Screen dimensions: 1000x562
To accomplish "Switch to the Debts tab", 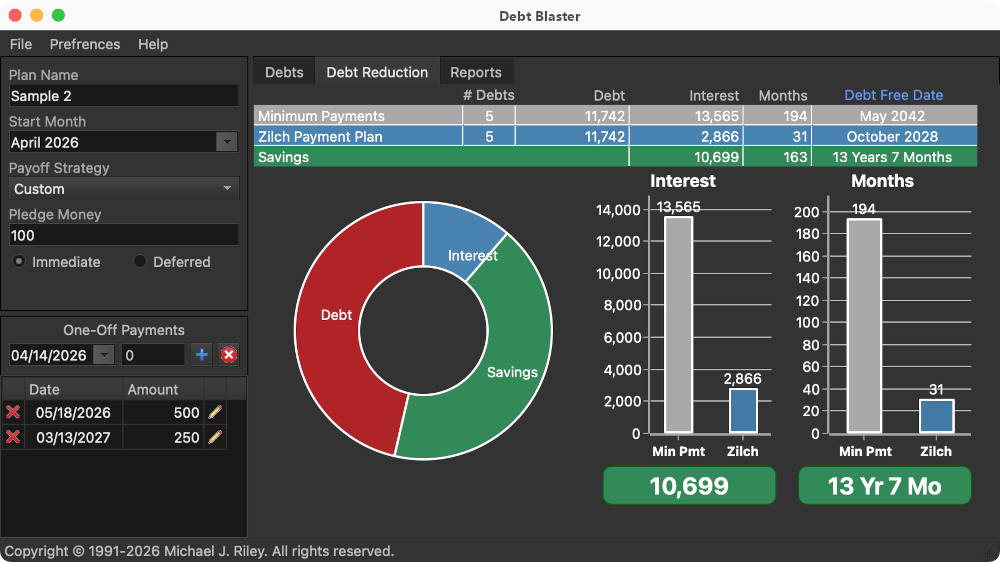I will (x=284, y=72).
